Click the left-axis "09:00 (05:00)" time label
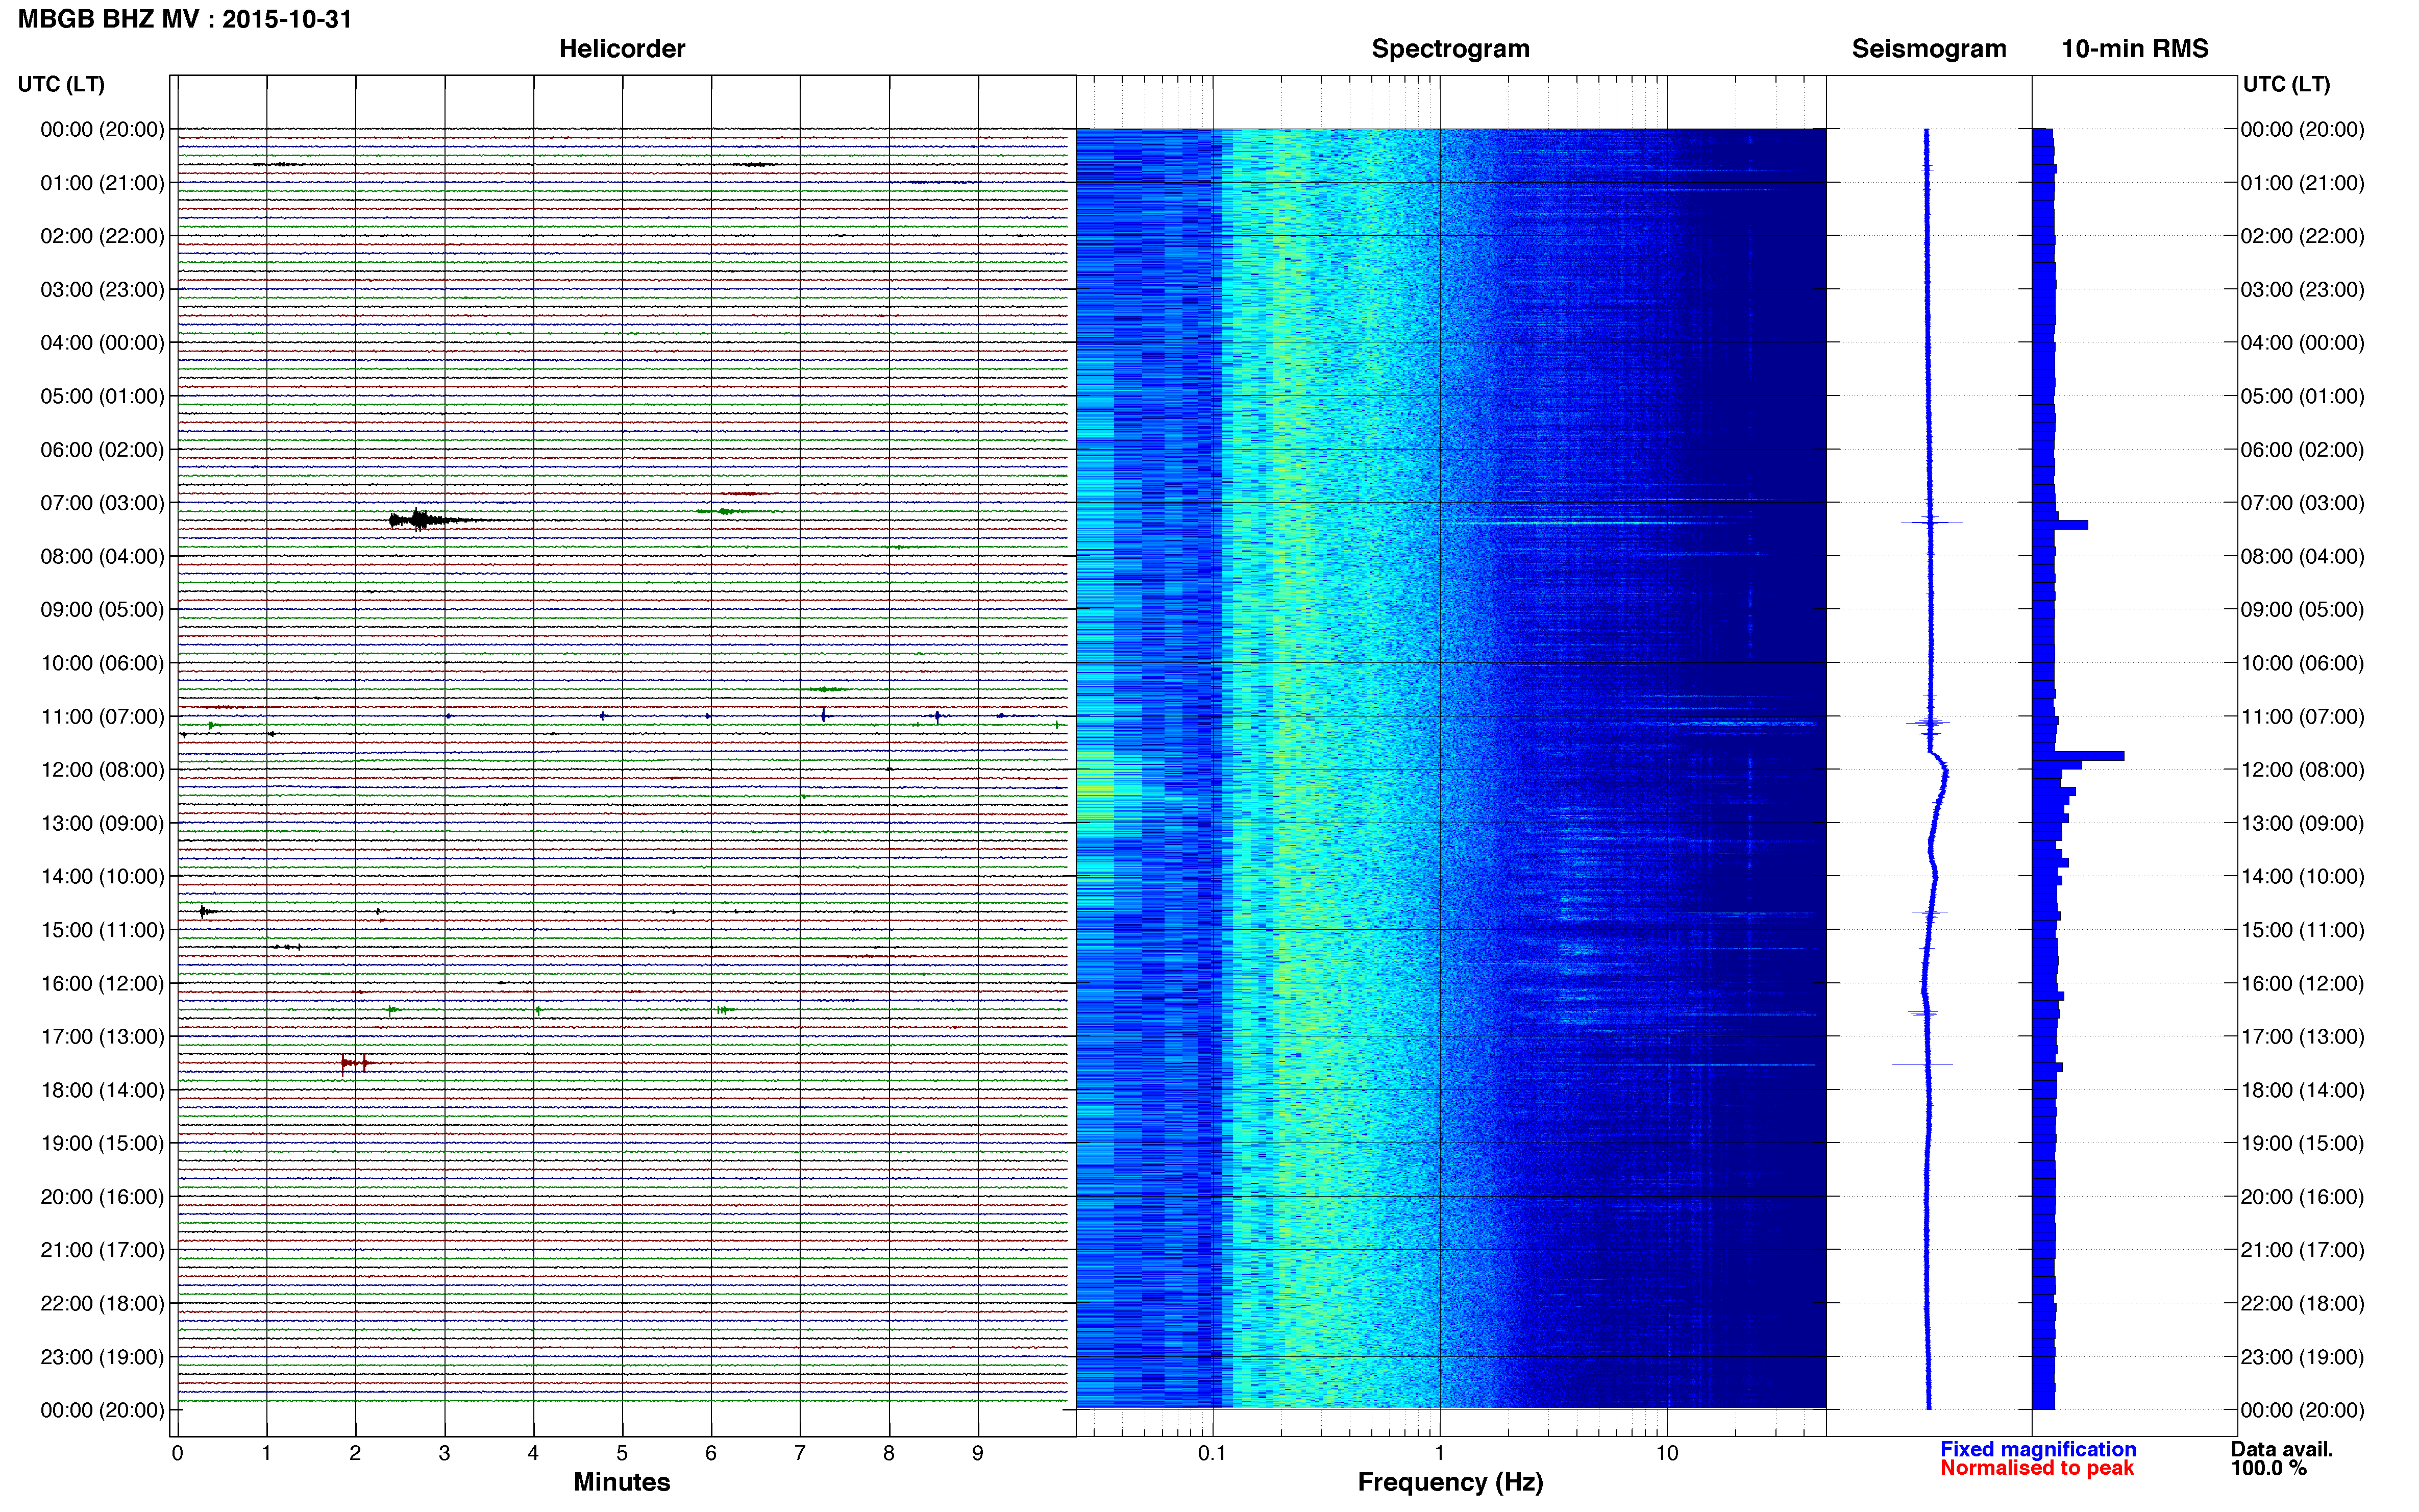2419x1512 pixels. 102,610
